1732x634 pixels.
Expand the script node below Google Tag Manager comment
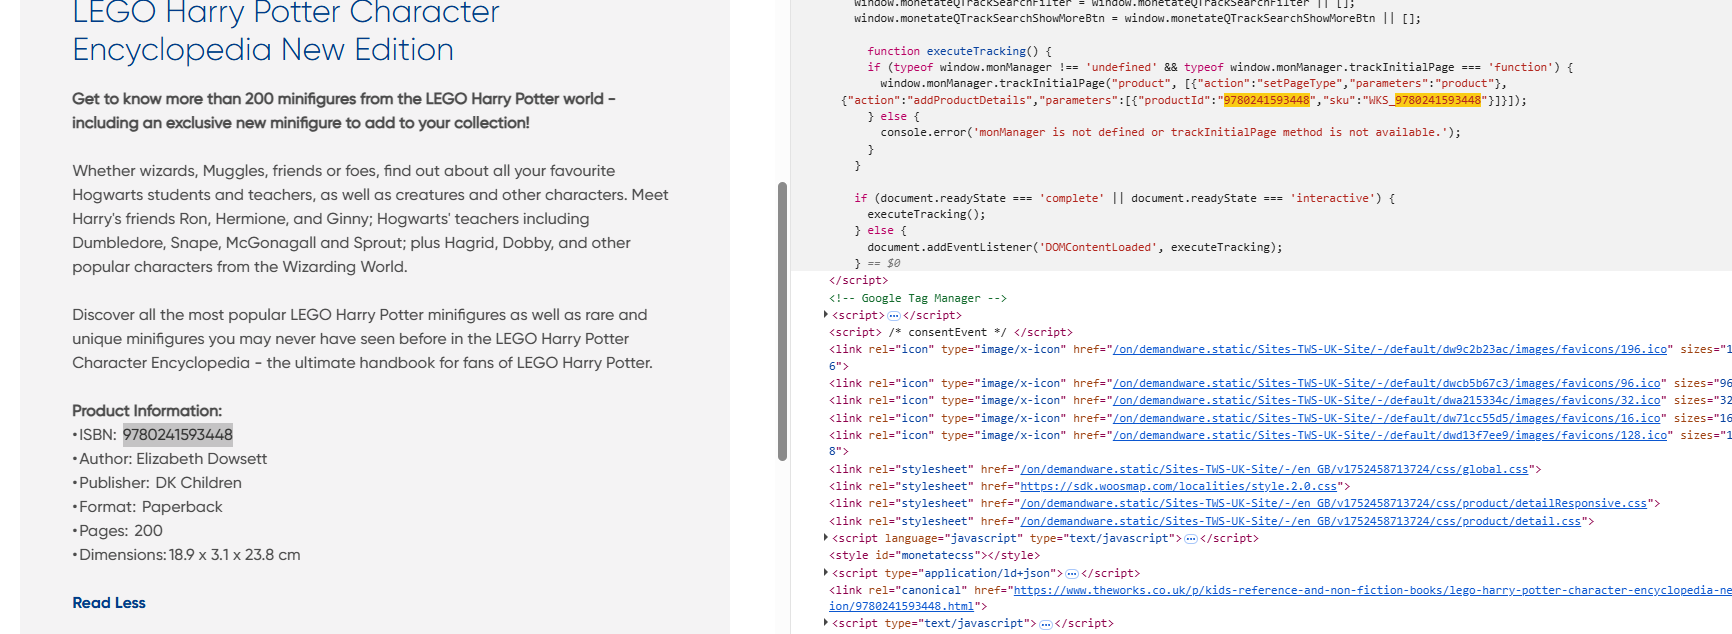tap(825, 315)
